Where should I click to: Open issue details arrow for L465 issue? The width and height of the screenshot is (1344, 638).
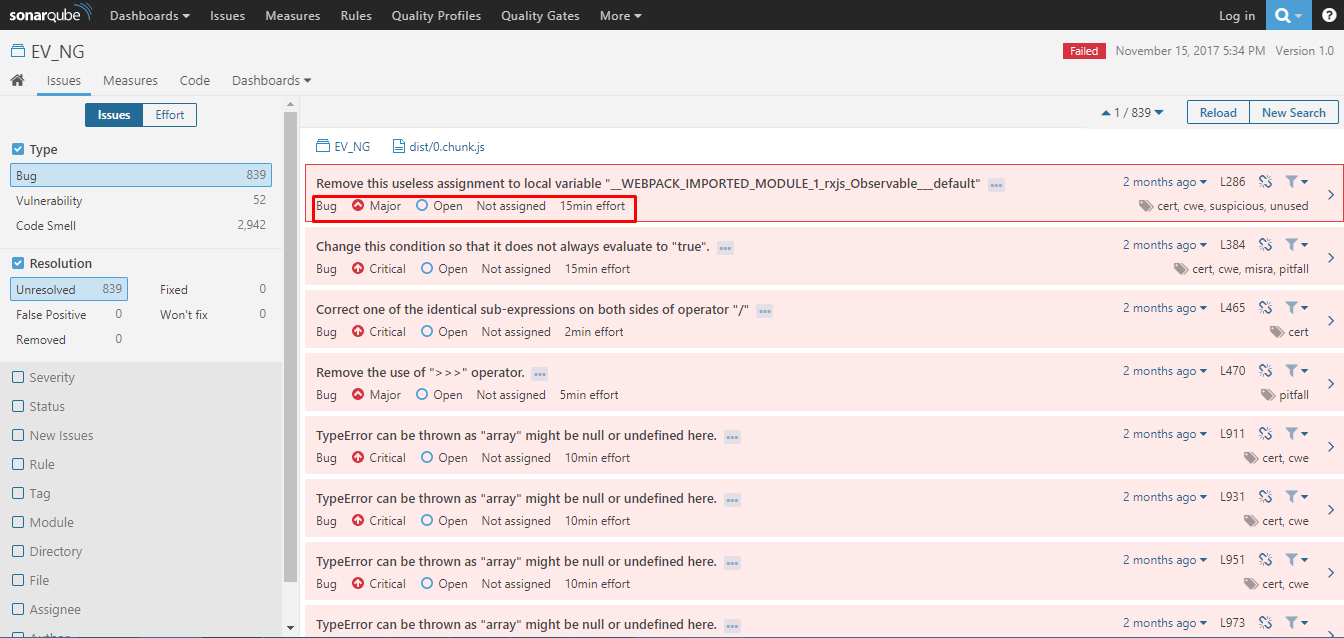click(1331, 321)
